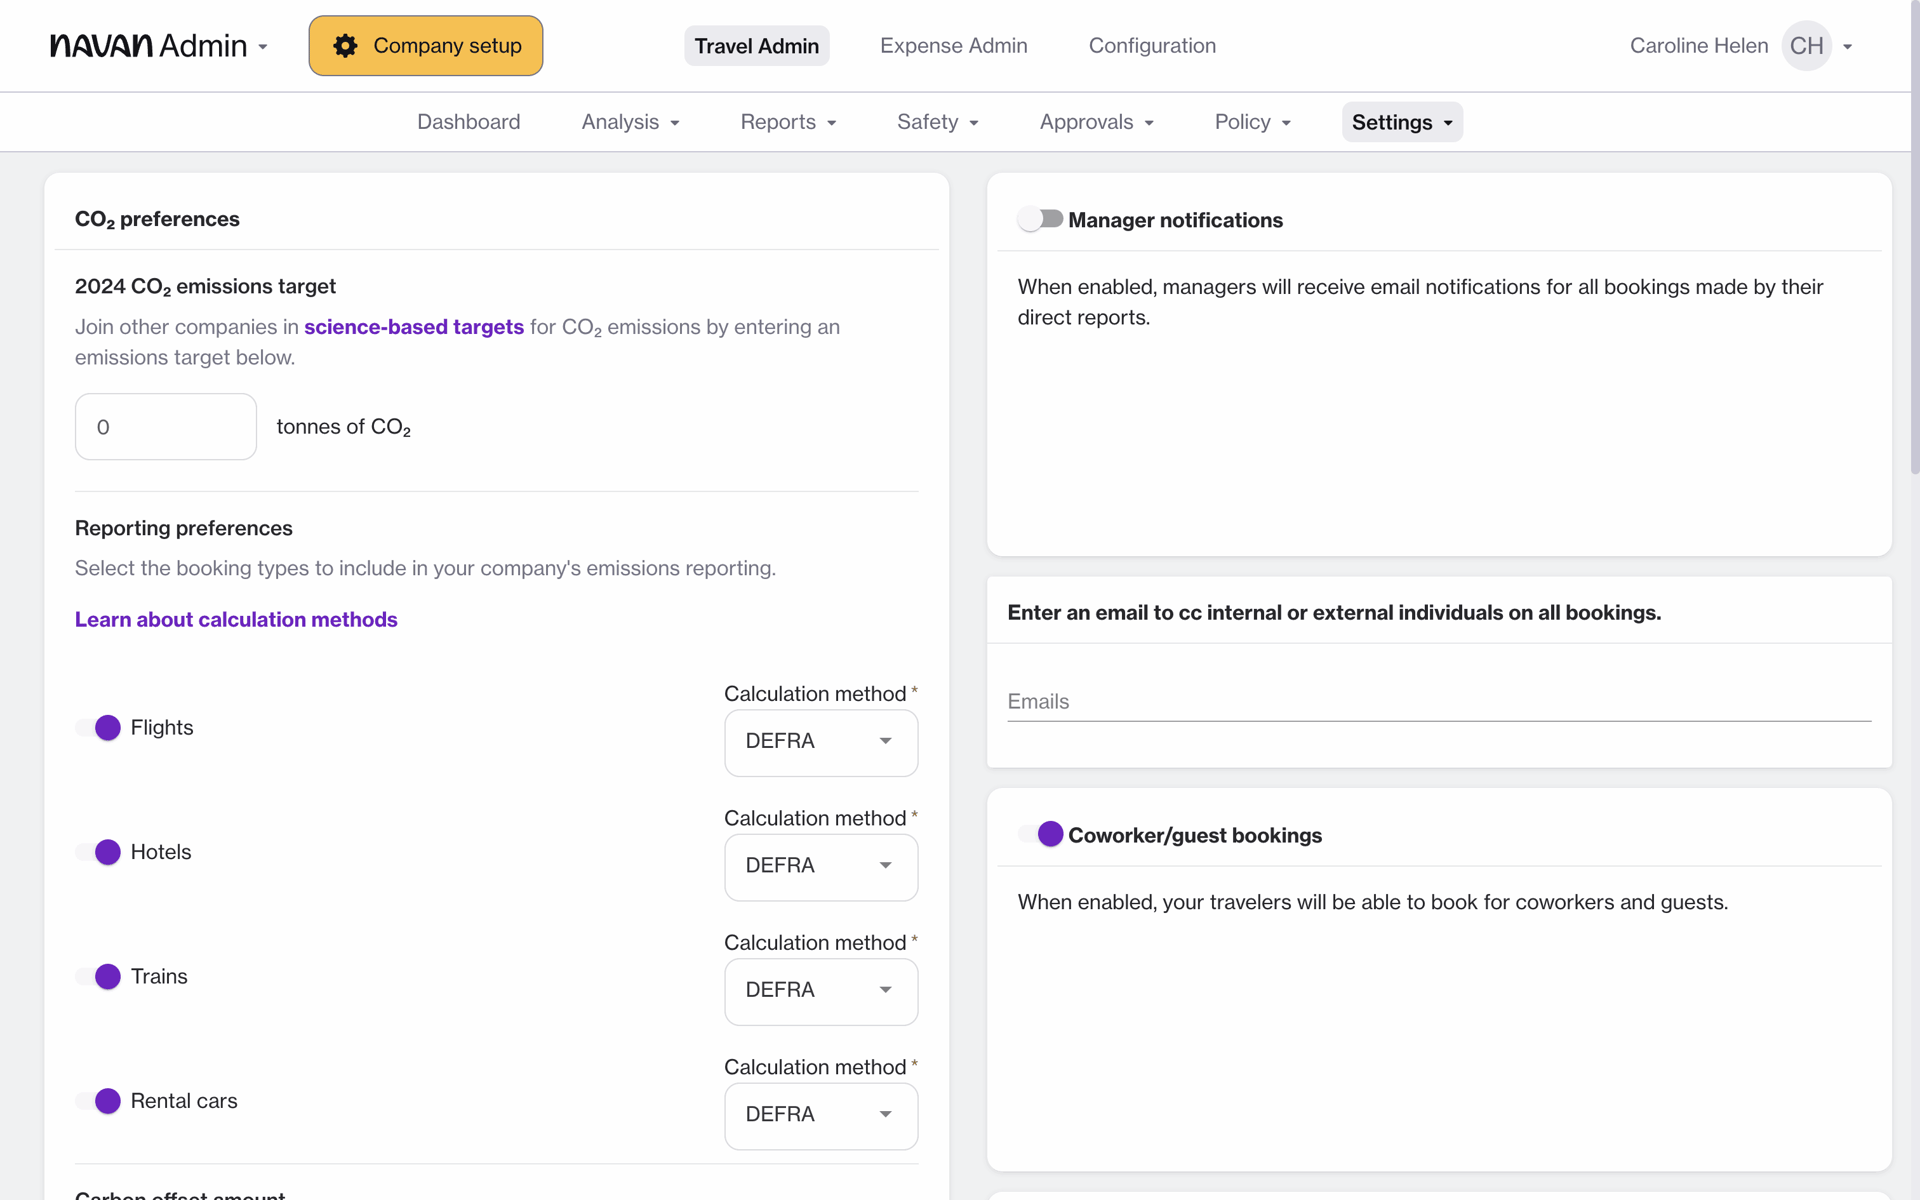This screenshot has width=1920, height=1200.
Task: Open Trains calculation method dropdown
Action: coord(821,991)
